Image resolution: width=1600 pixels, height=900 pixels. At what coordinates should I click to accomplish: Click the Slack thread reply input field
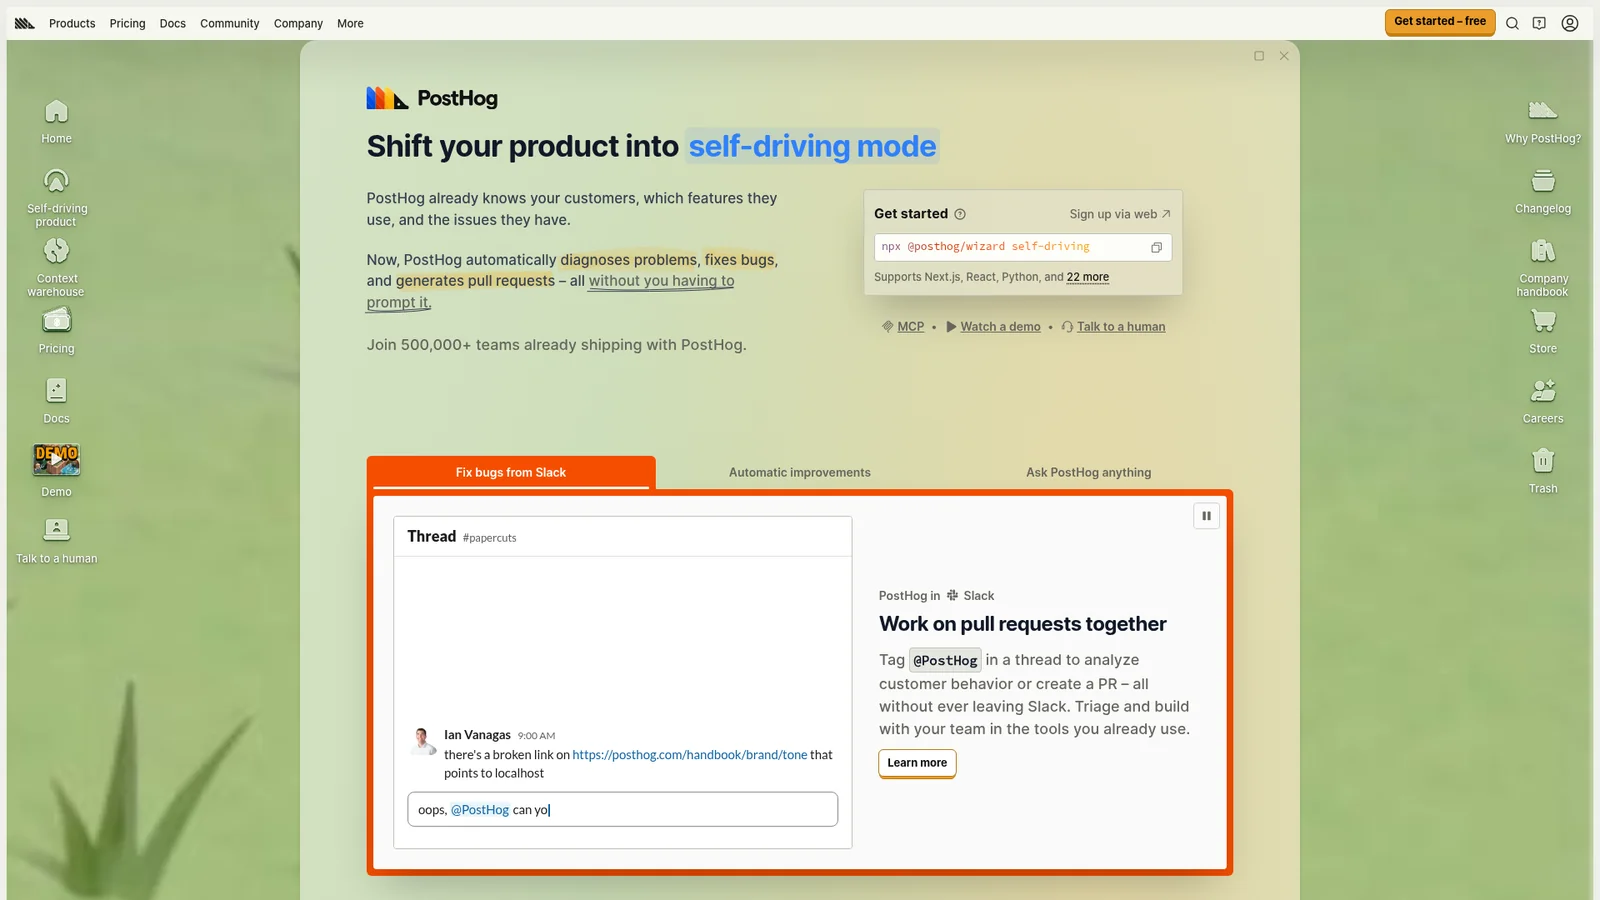[x=622, y=810]
